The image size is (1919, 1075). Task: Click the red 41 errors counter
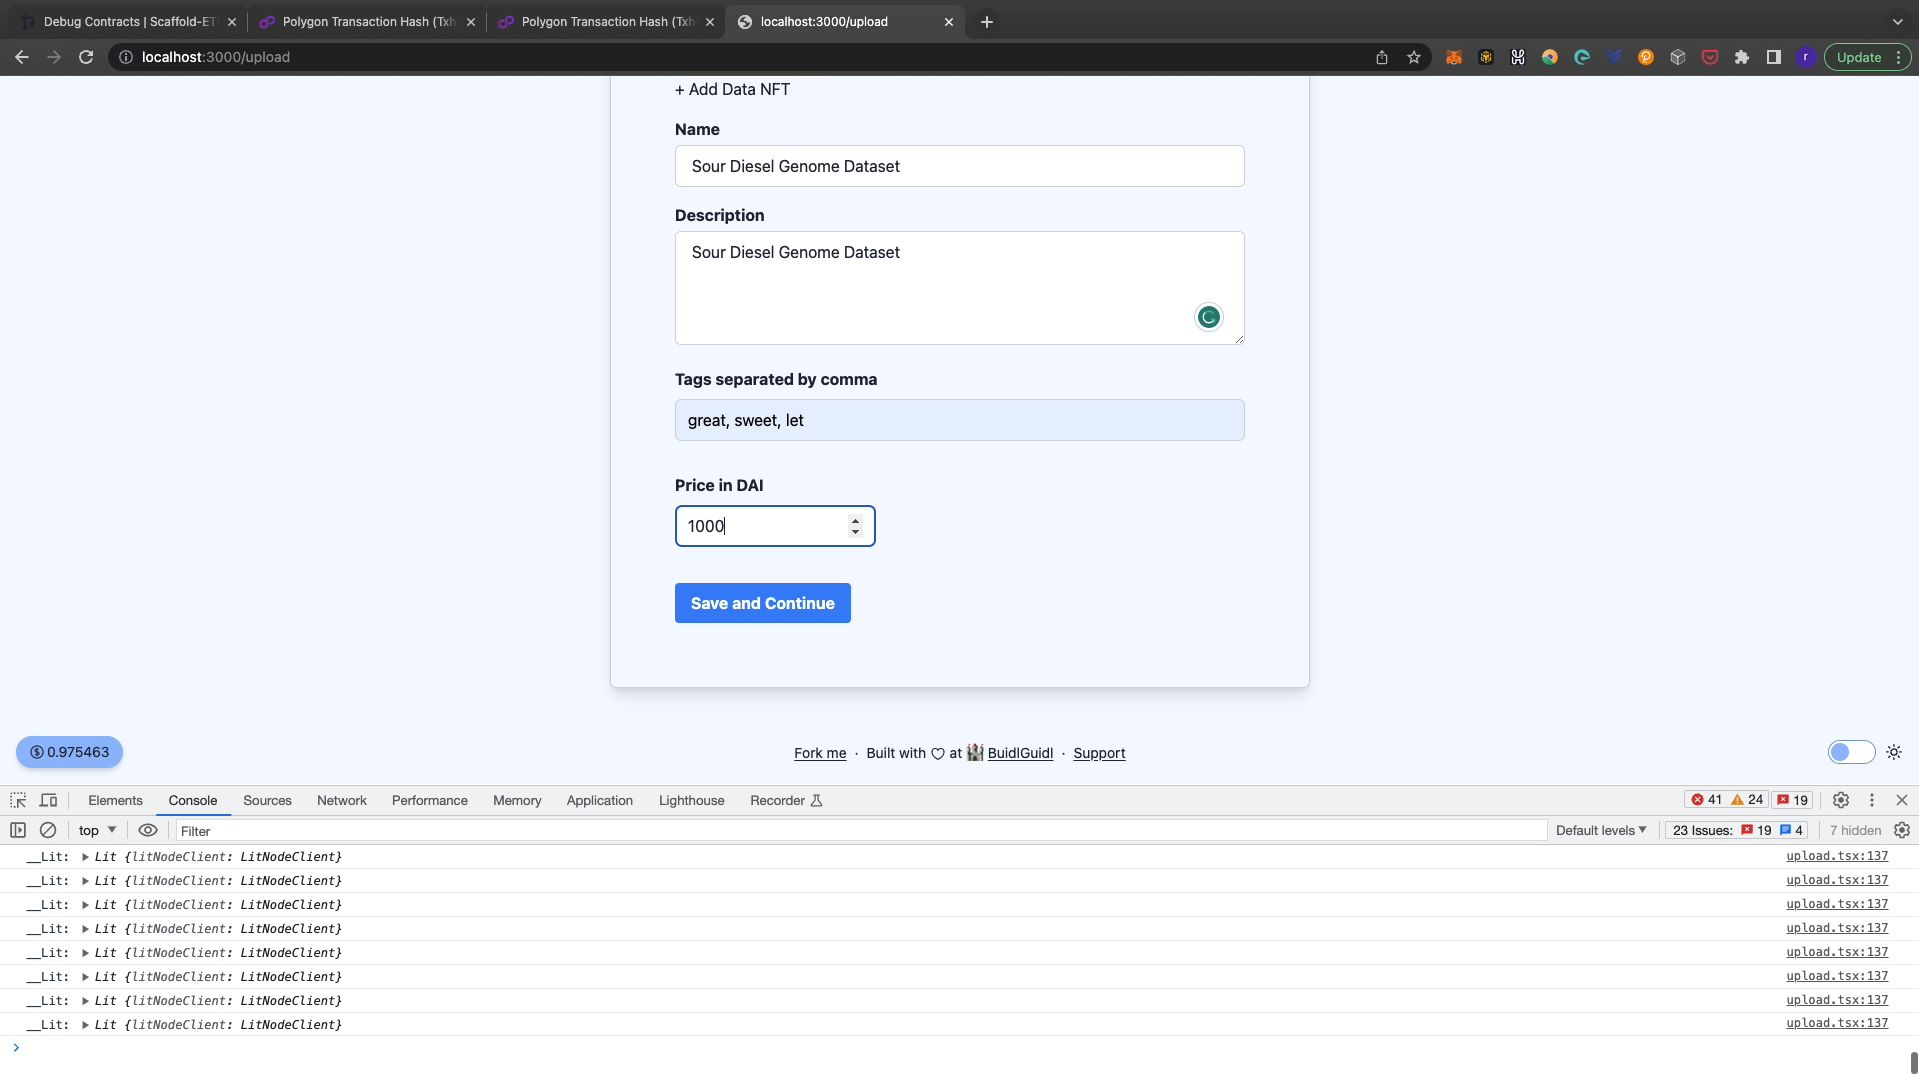[x=1706, y=800]
